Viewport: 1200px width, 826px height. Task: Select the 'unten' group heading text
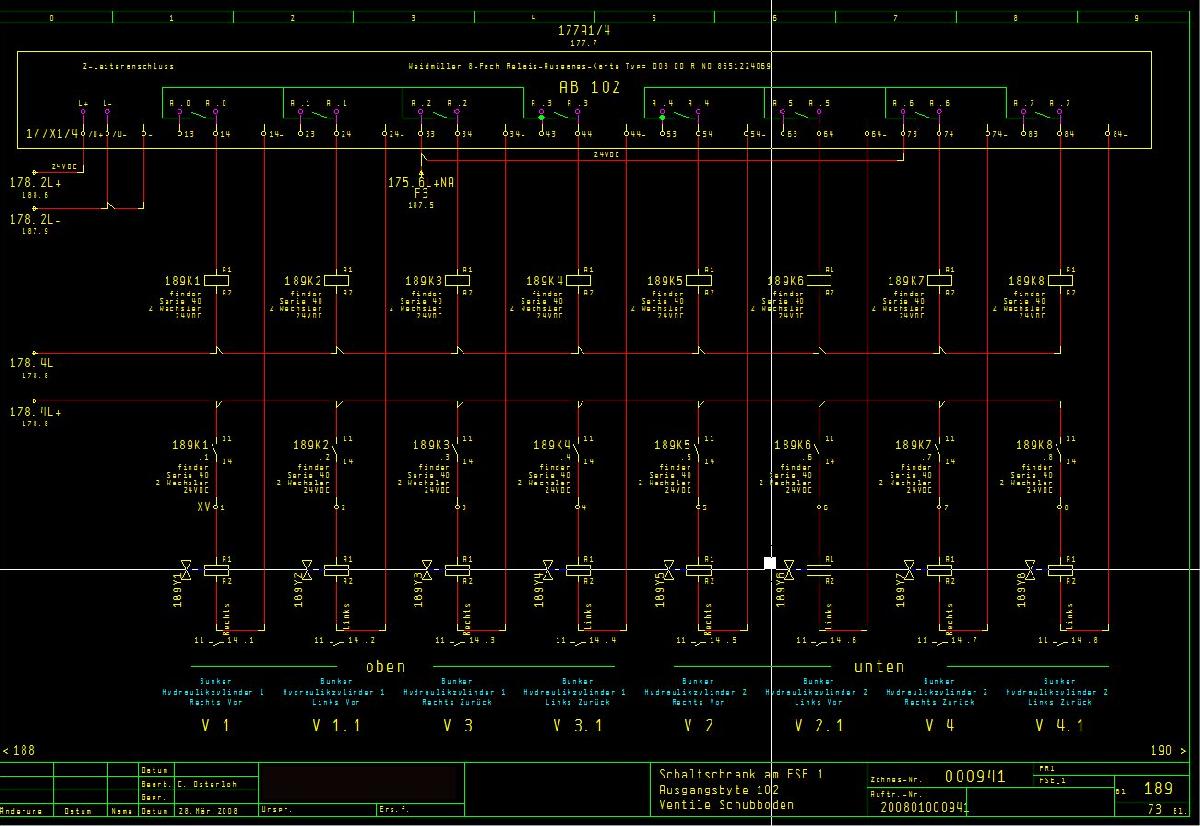click(878, 666)
